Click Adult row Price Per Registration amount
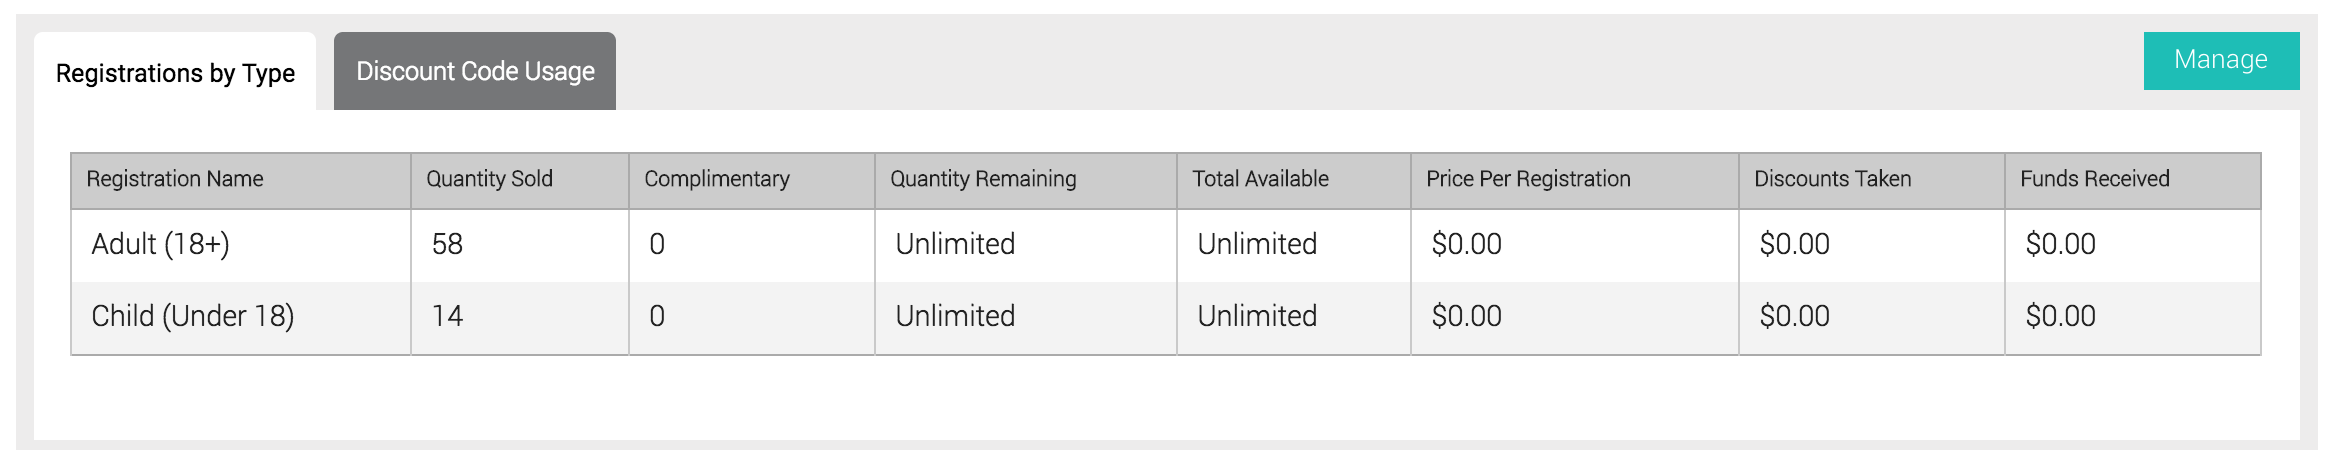 [1466, 244]
